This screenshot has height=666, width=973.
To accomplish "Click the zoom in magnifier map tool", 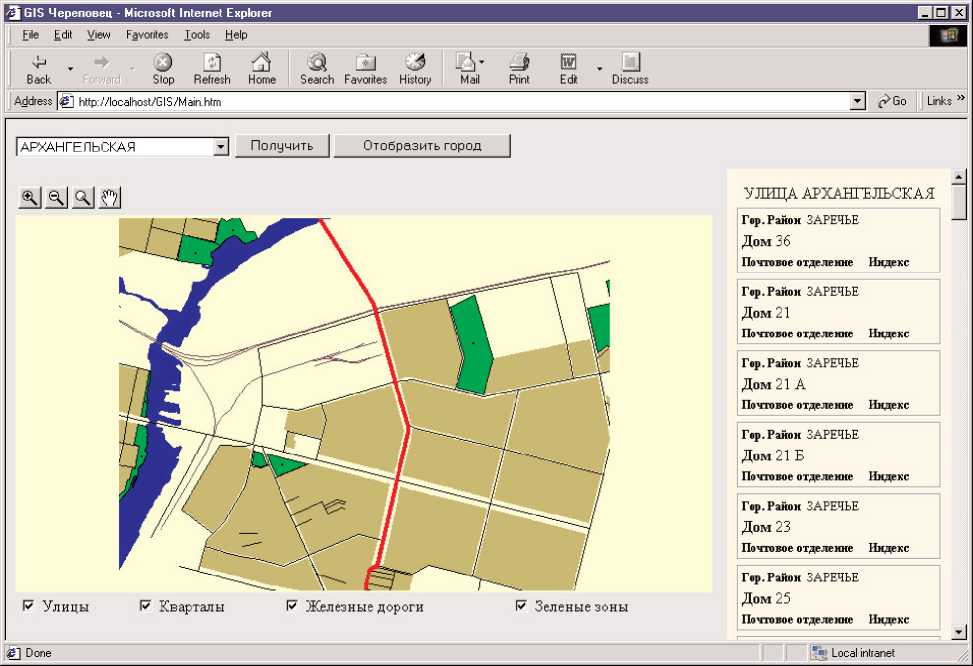I will [30, 198].
